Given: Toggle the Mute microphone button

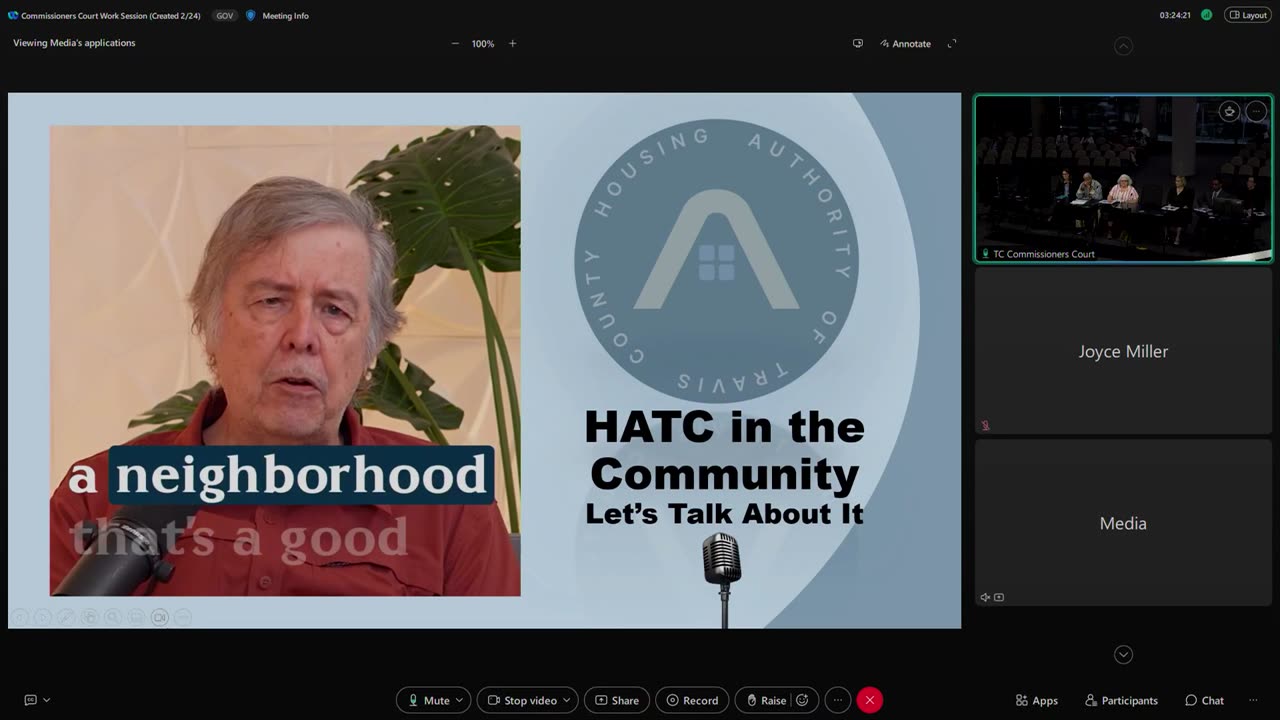Looking at the screenshot, I should [428, 700].
